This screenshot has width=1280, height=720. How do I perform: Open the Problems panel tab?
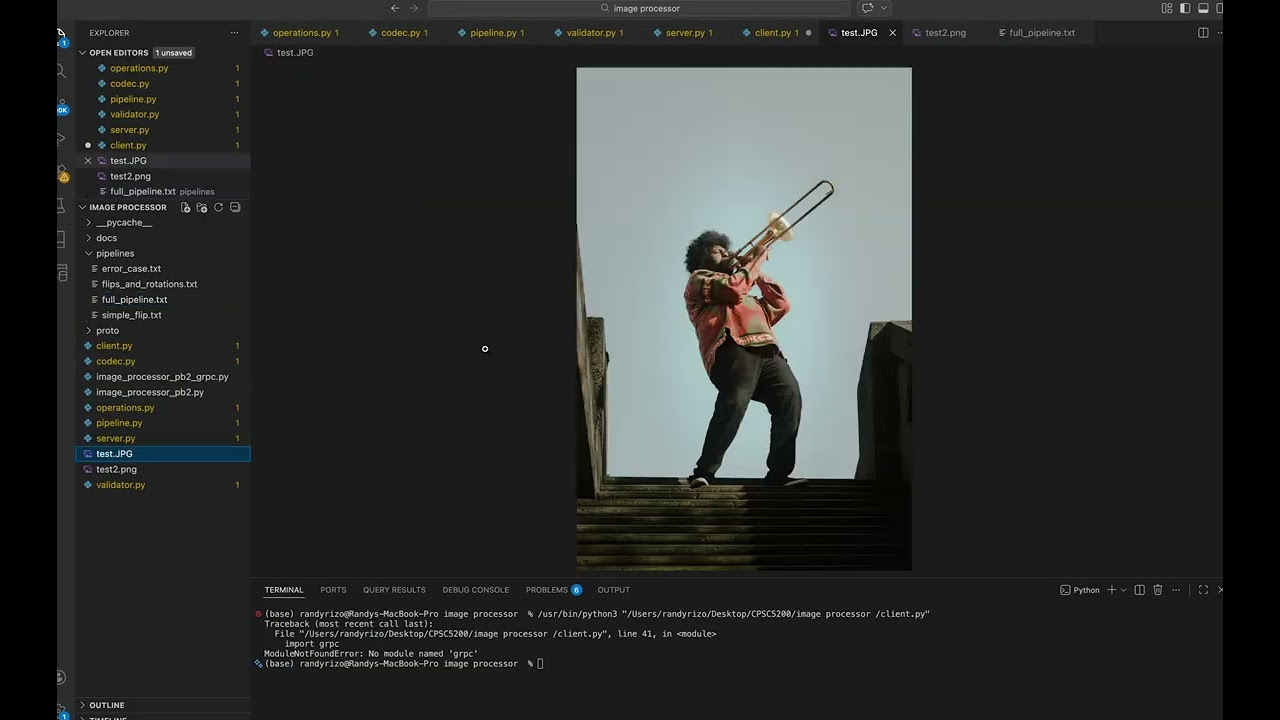point(553,590)
